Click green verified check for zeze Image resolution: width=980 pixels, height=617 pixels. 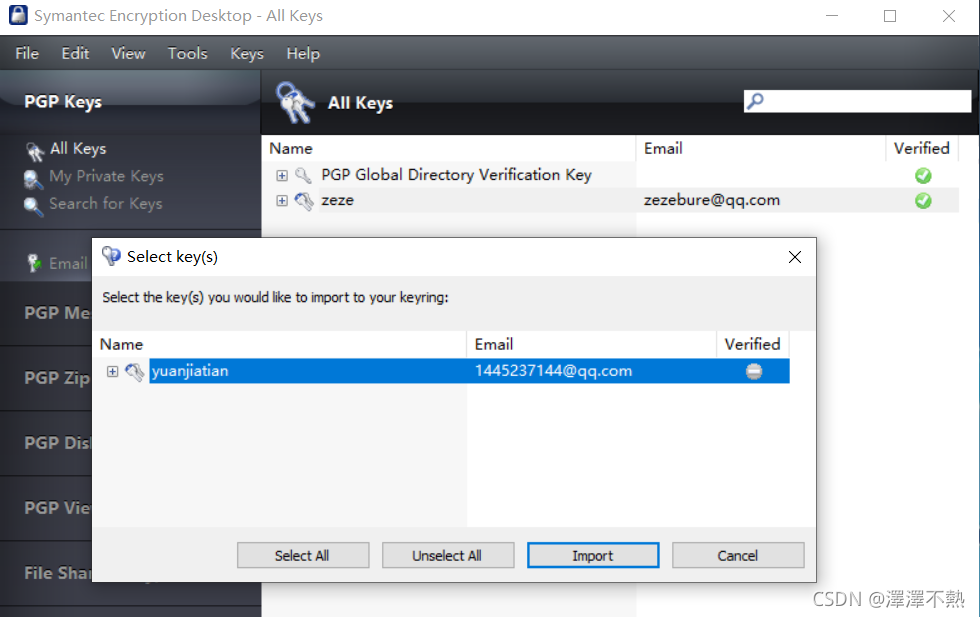(x=923, y=201)
